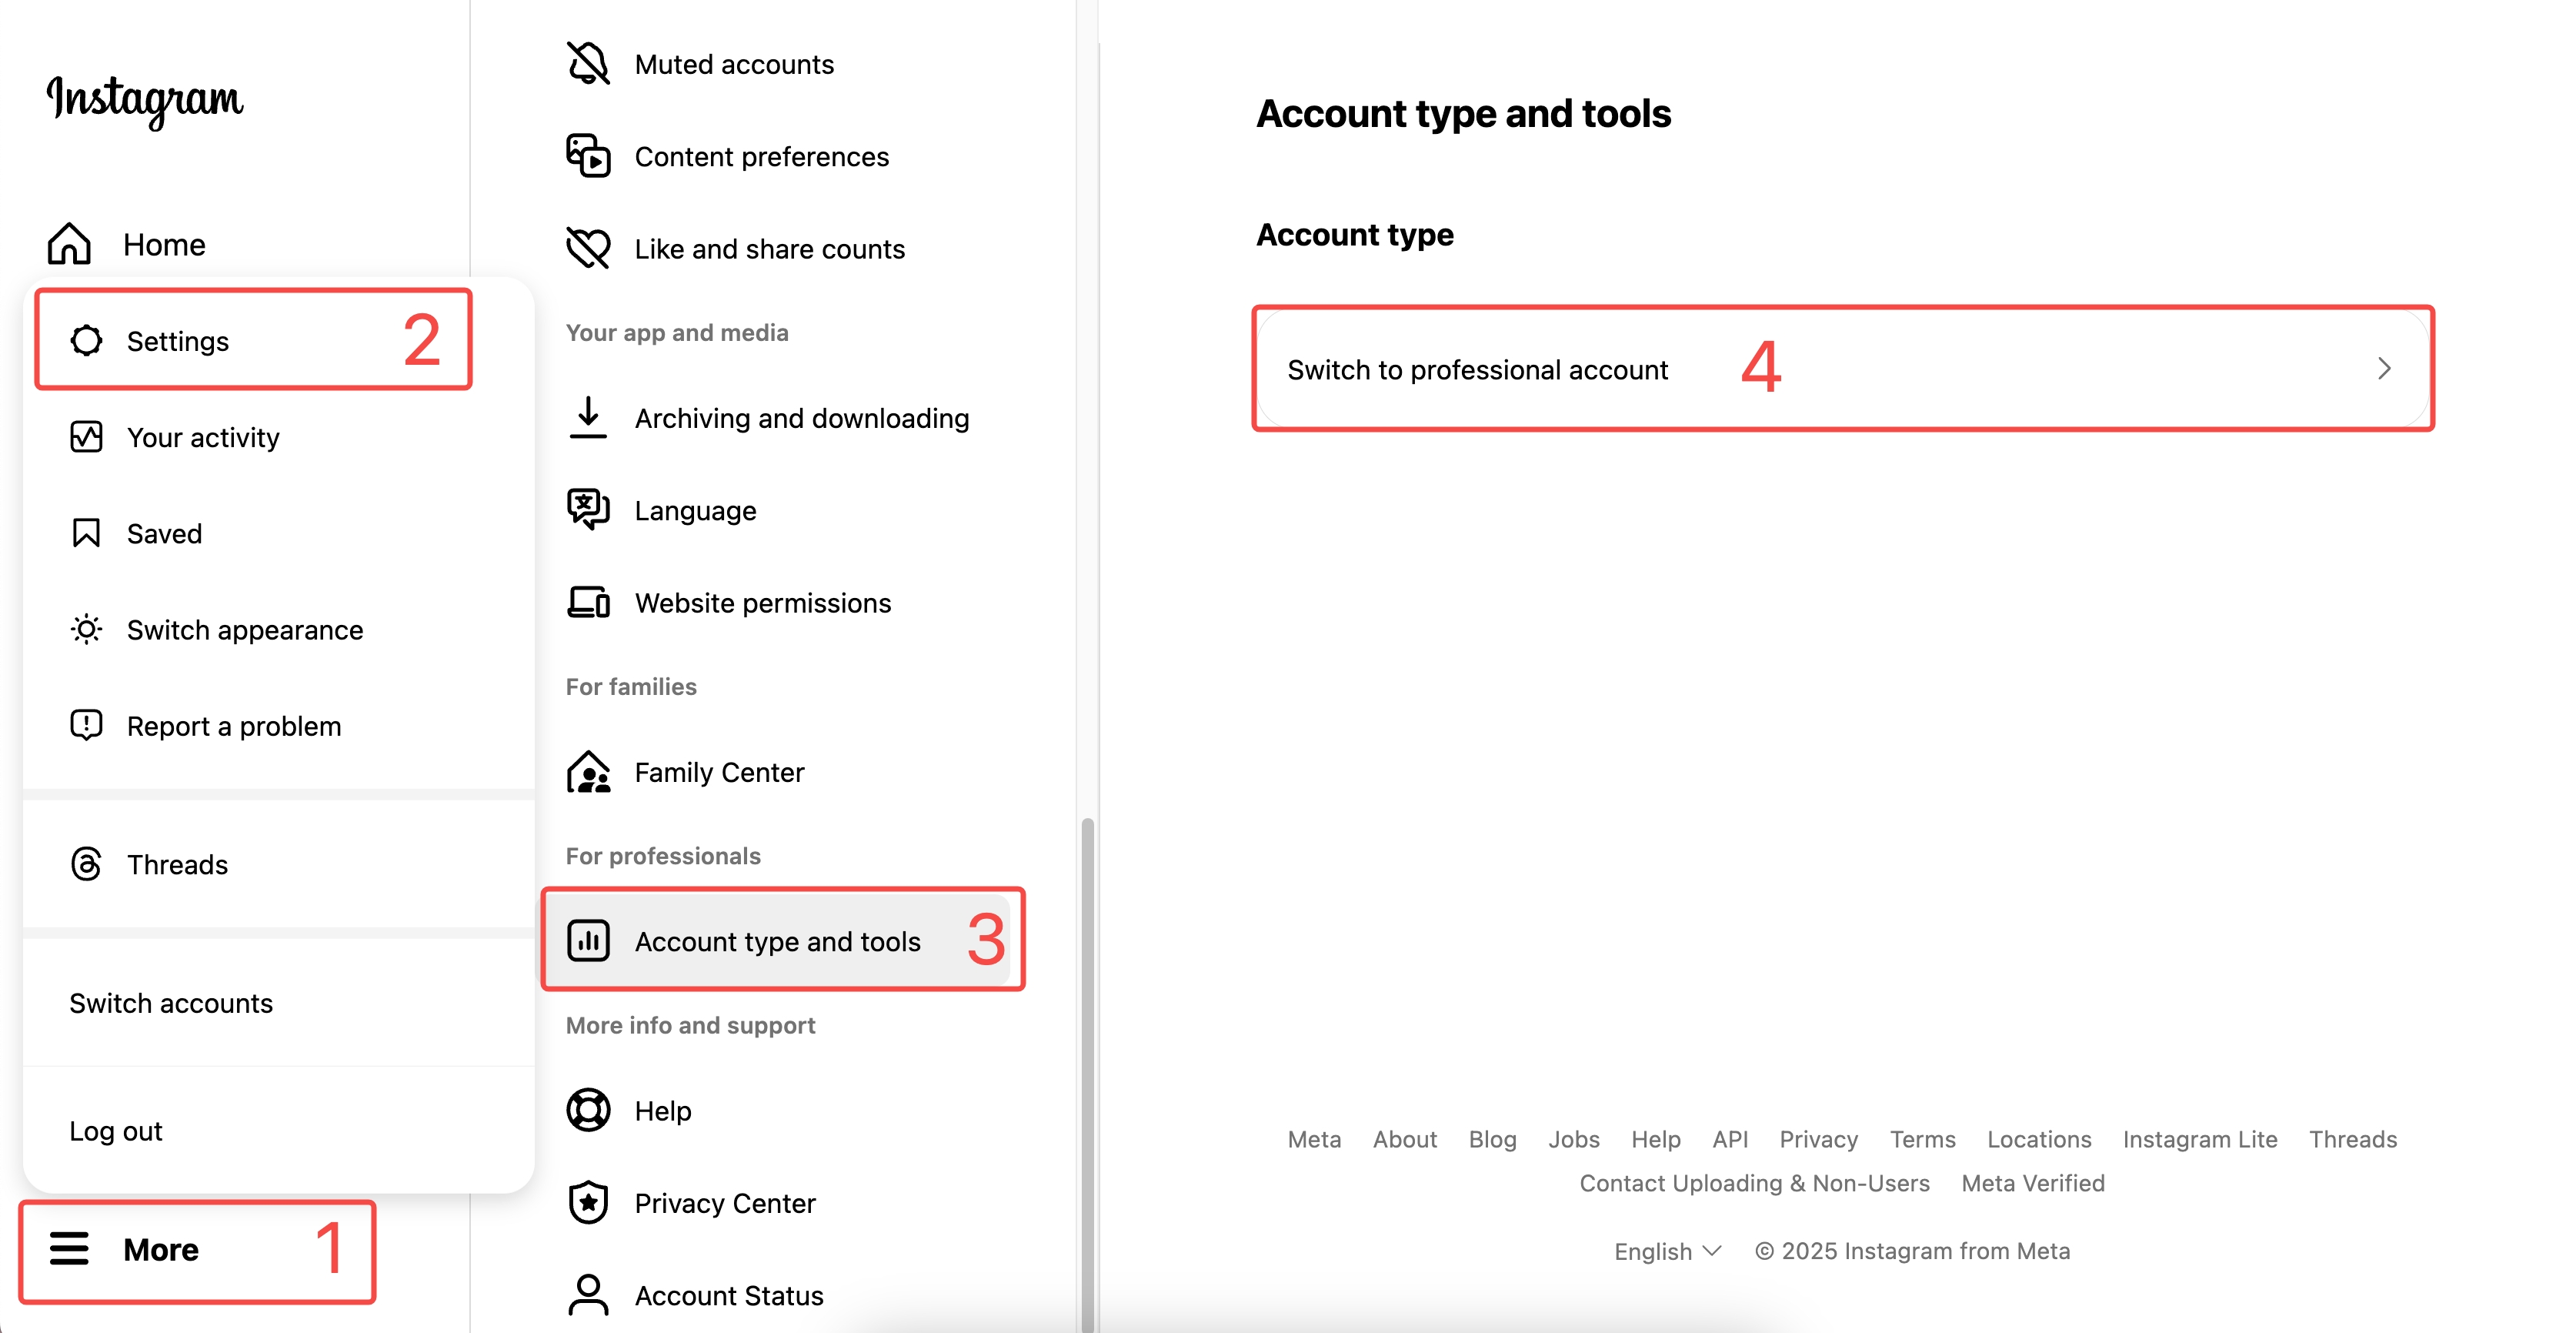This screenshot has height=1333, width=2576.
Task: Click the Website permissions devices icon
Action: click(x=588, y=602)
